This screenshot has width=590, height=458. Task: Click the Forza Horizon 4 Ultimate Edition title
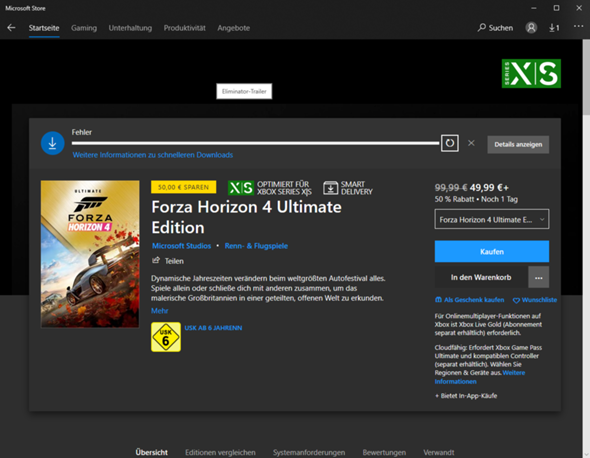click(x=246, y=217)
